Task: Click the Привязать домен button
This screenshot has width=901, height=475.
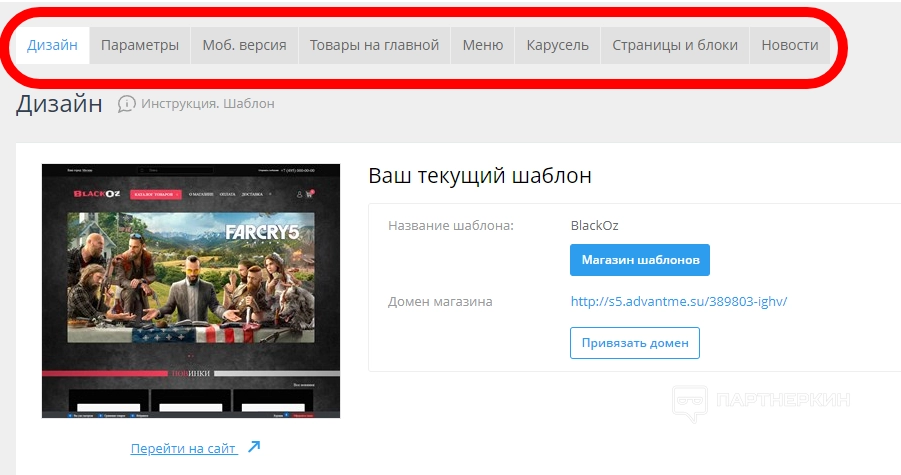Action: point(634,343)
